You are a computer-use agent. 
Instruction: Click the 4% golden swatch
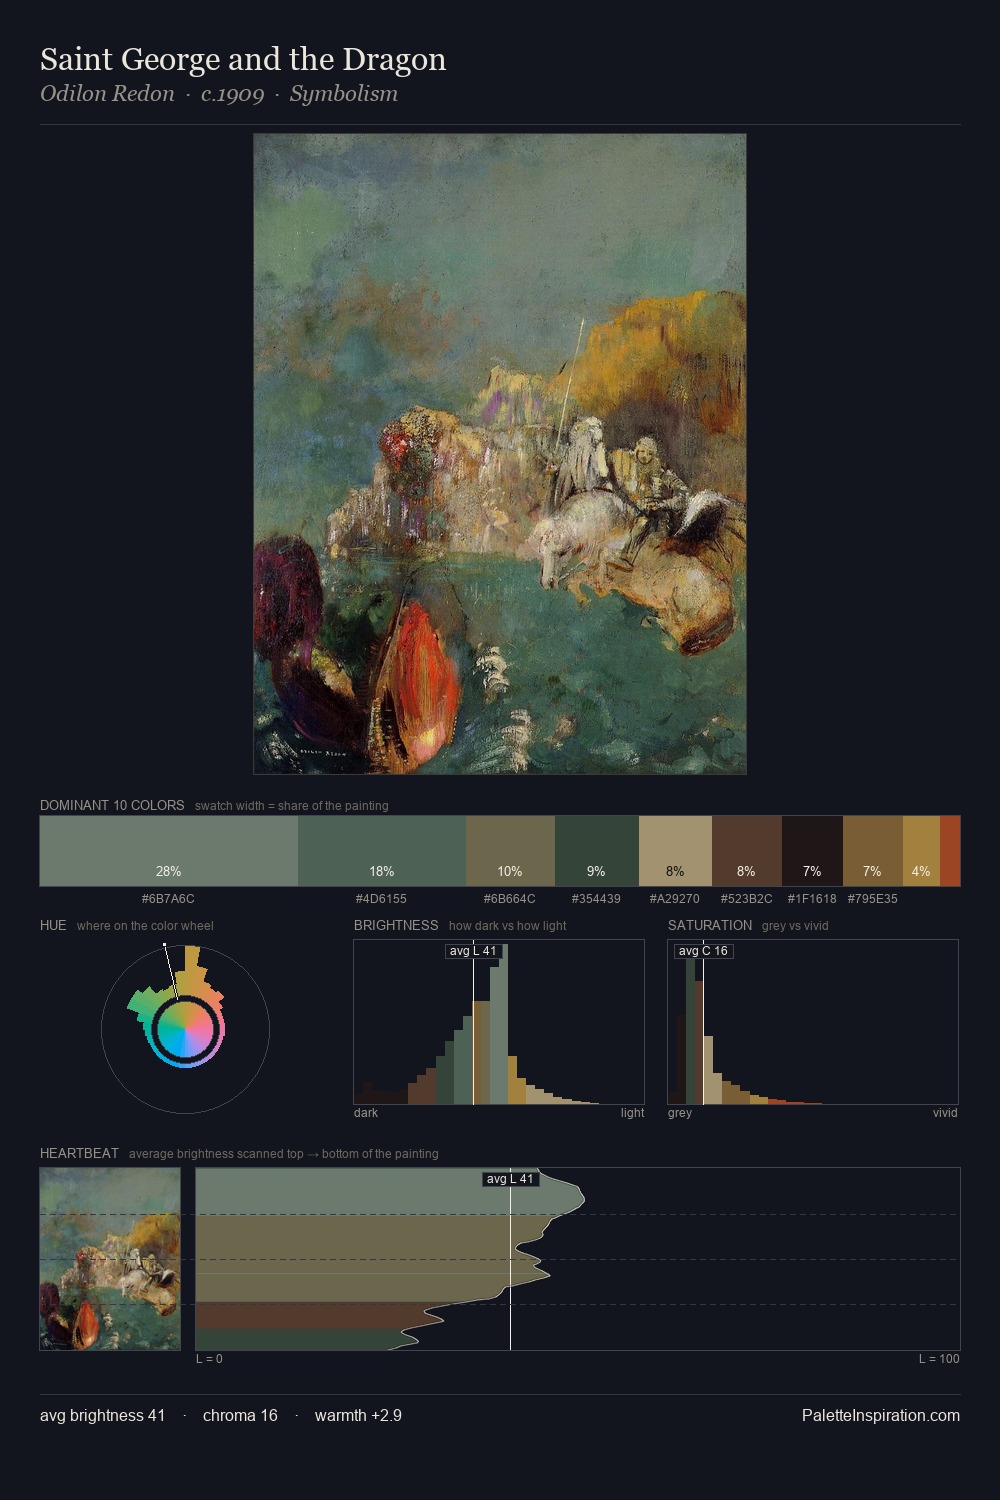921,851
